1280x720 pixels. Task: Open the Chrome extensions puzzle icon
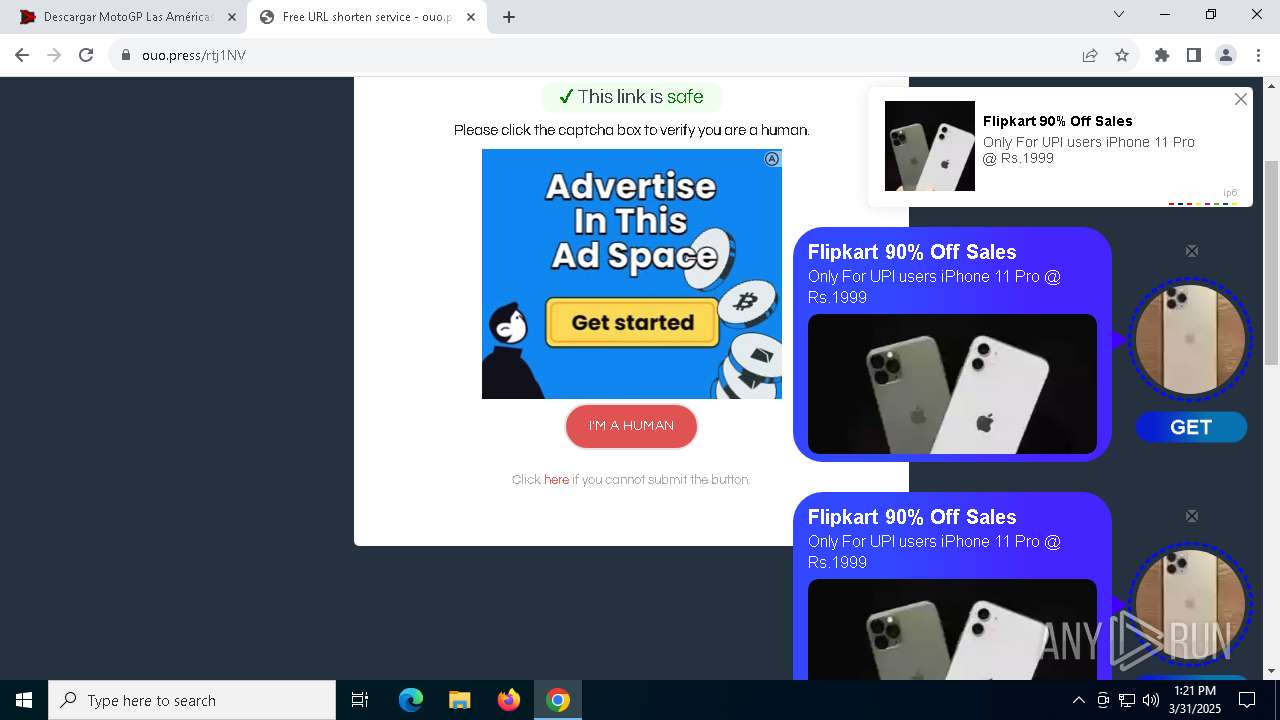point(1162,55)
